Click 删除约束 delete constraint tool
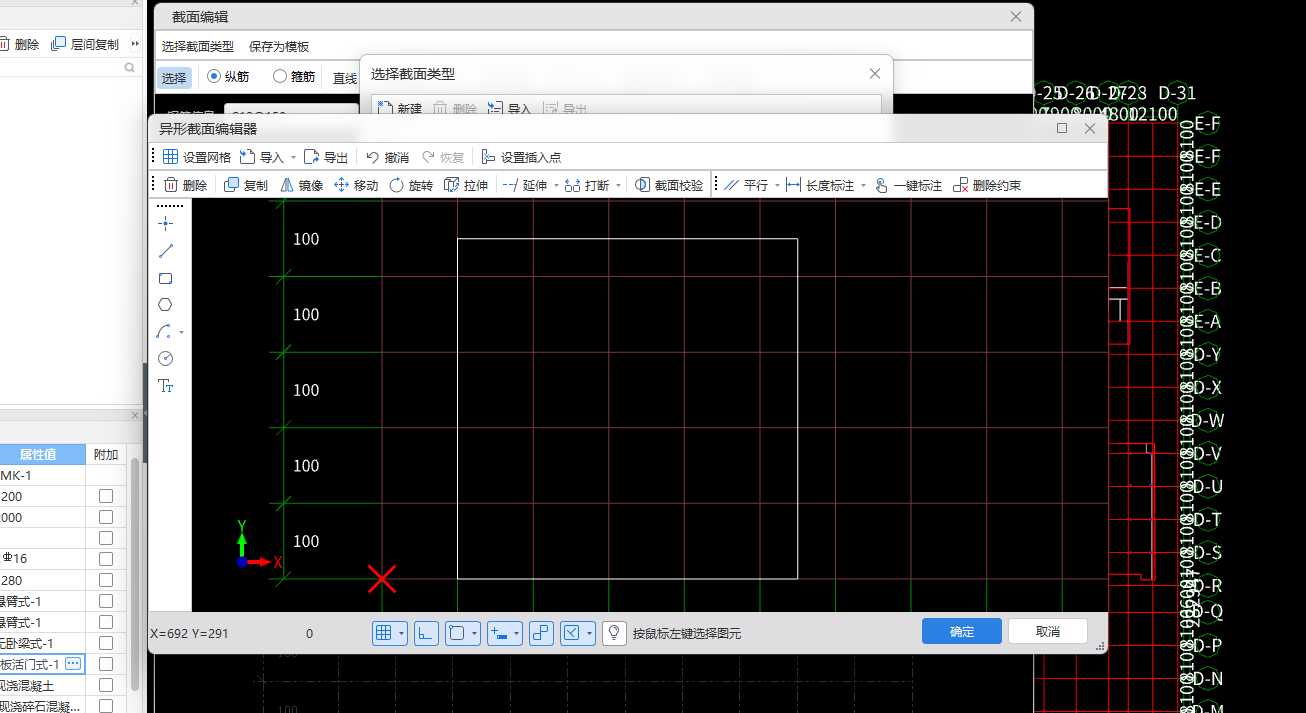1306x713 pixels. (987, 185)
